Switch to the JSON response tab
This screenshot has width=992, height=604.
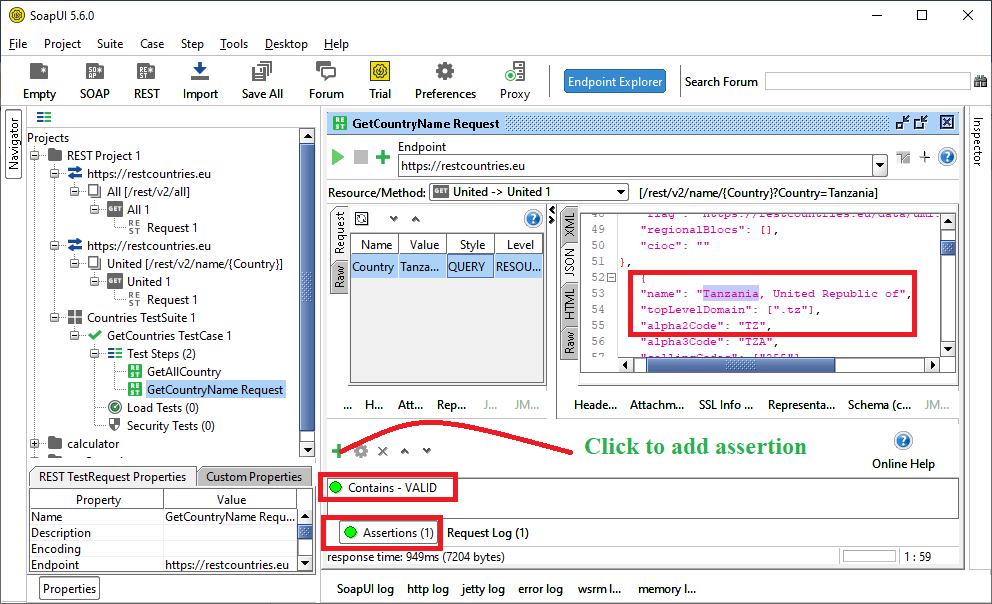[x=569, y=262]
